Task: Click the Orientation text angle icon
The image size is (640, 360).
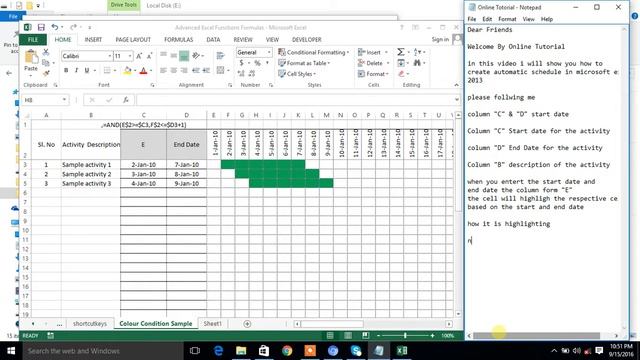Action: (x=196, y=55)
